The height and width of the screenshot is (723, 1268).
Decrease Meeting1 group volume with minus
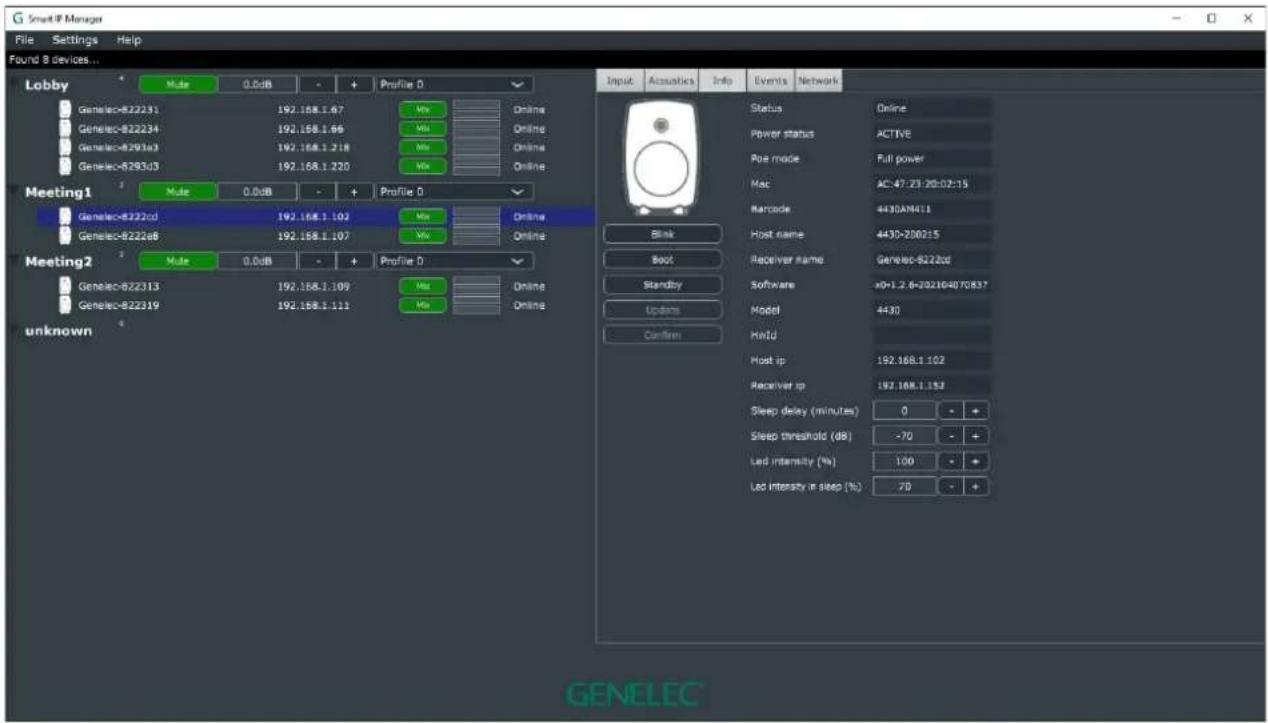[317, 191]
